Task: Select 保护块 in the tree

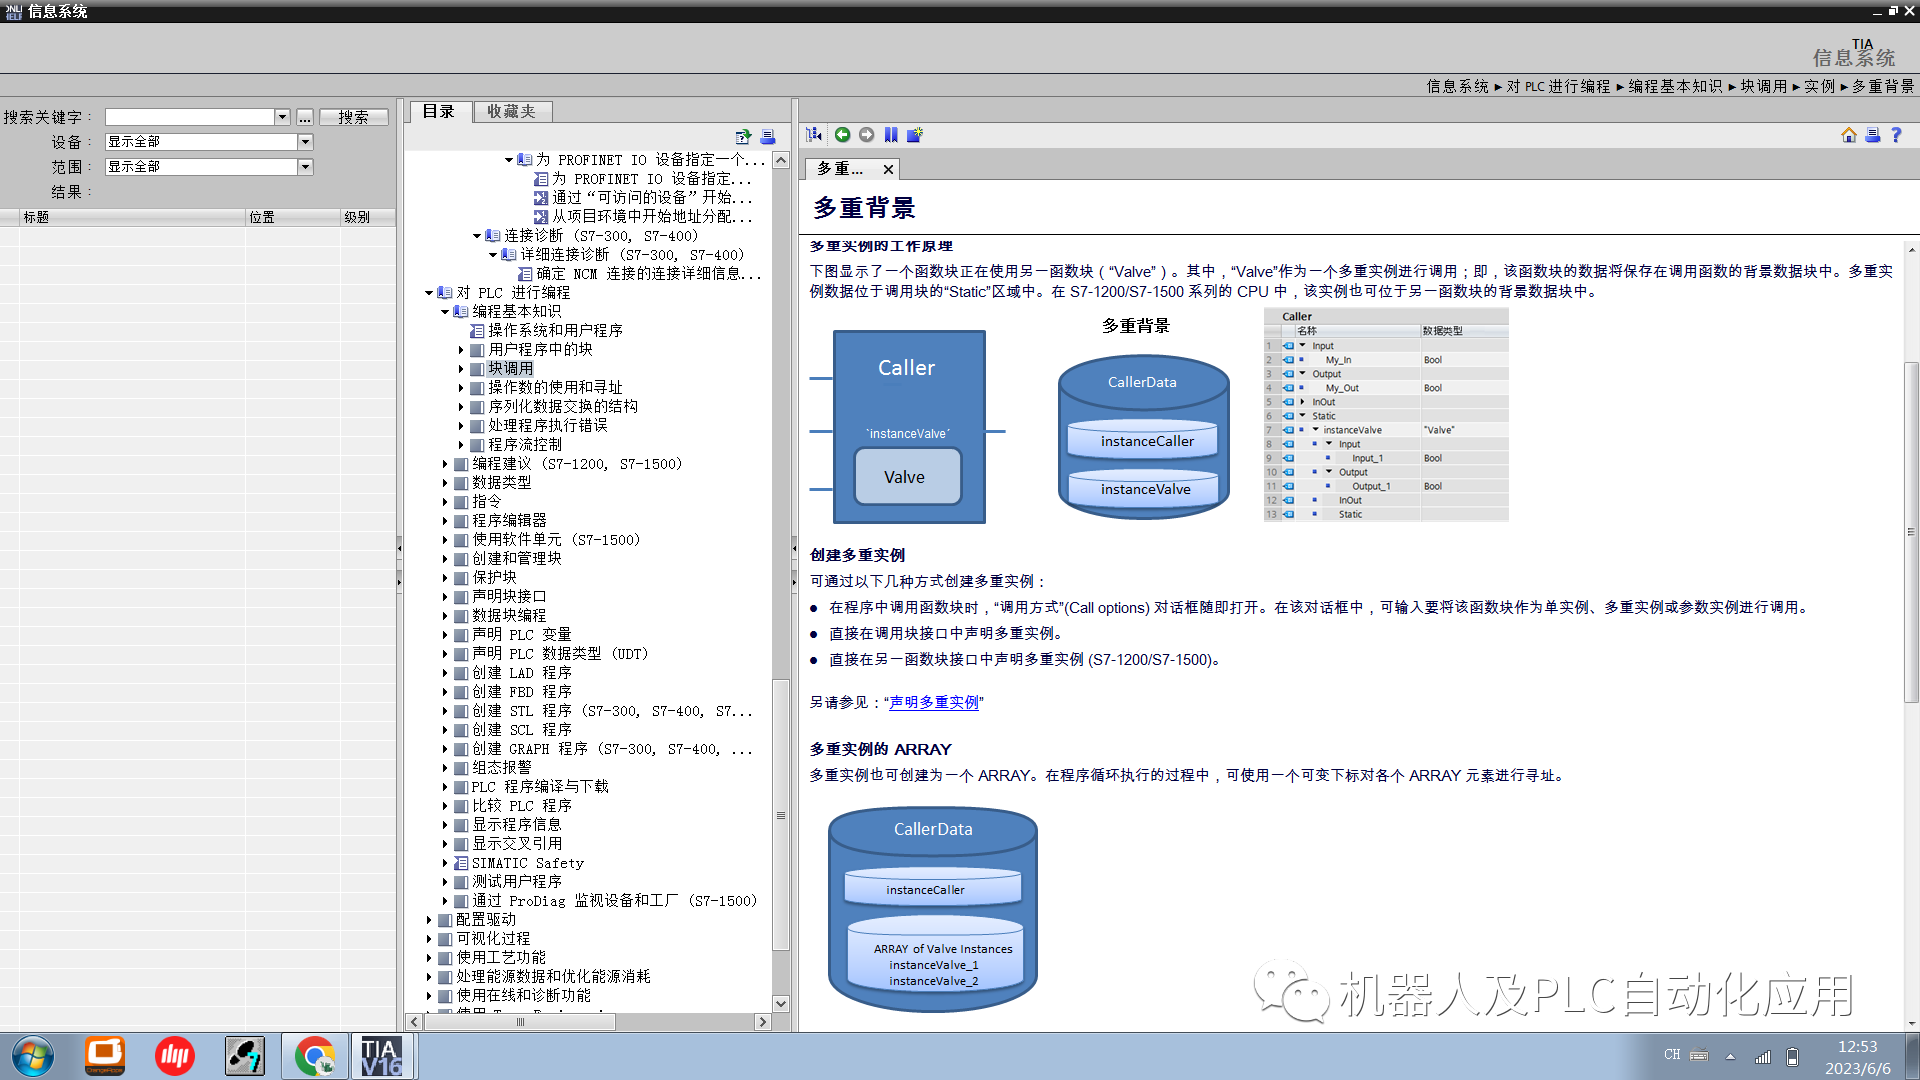Action: [x=494, y=578]
